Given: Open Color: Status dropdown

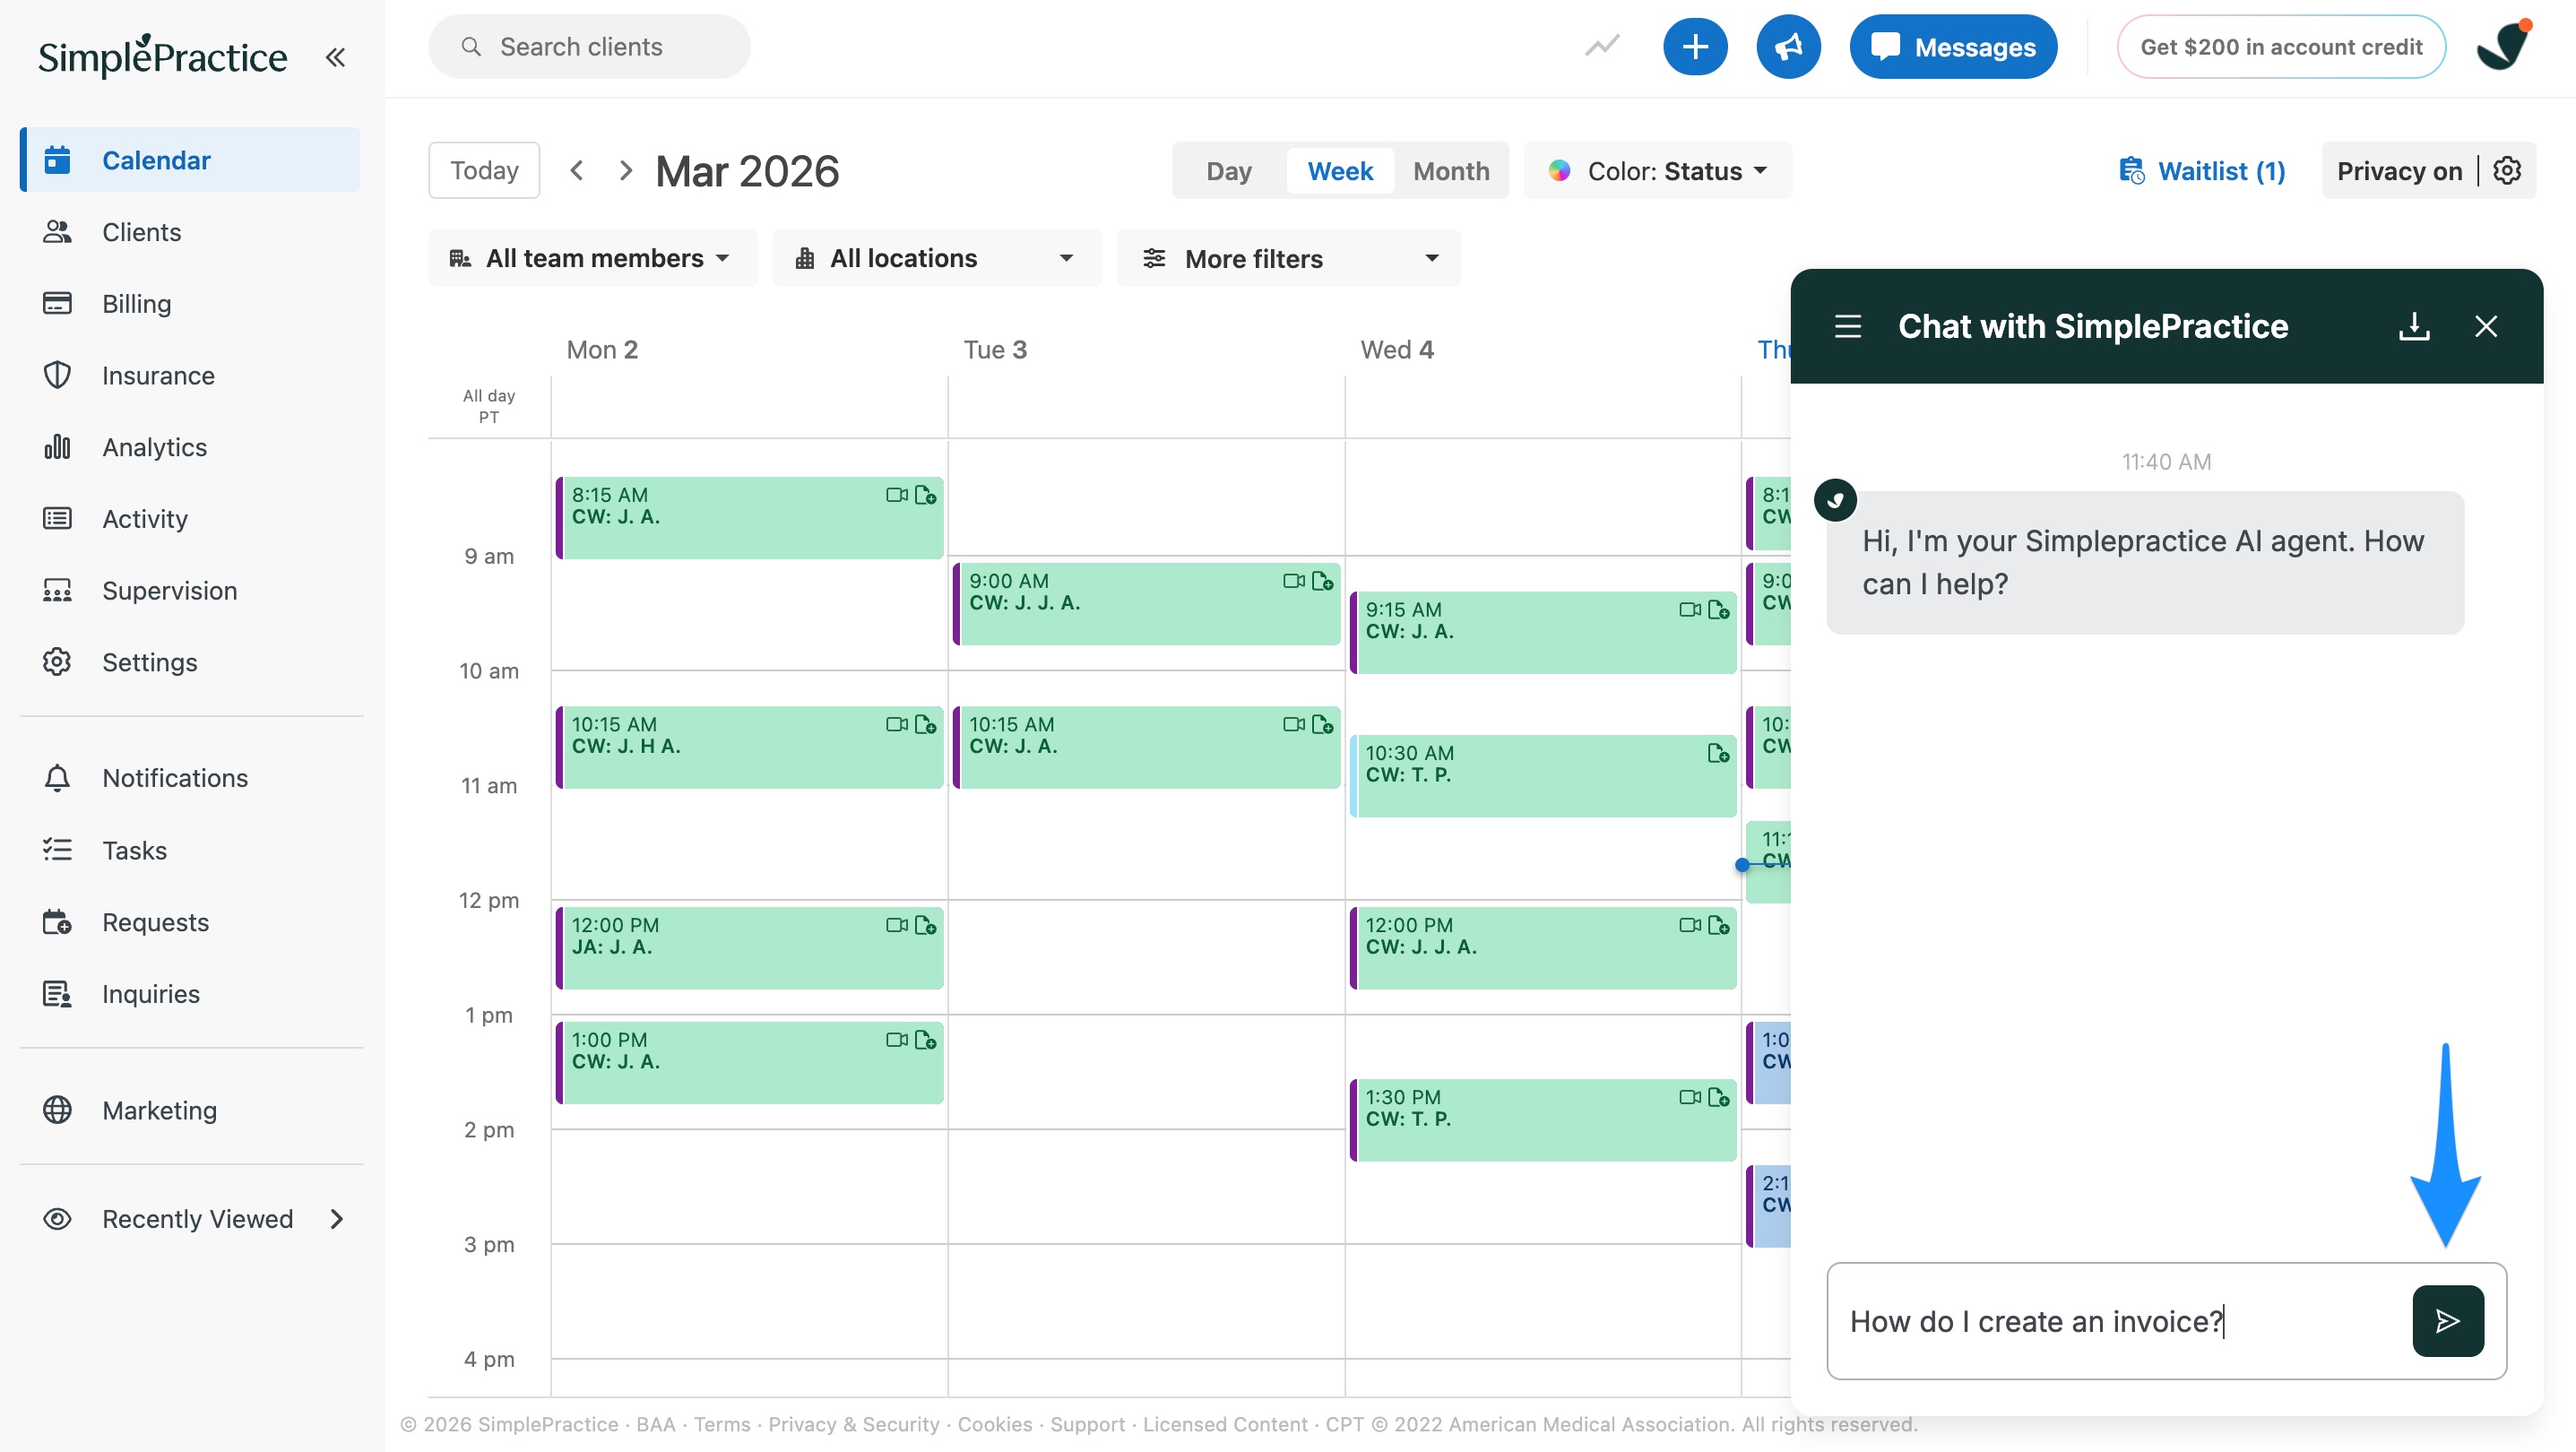Looking at the screenshot, I should tap(1657, 171).
